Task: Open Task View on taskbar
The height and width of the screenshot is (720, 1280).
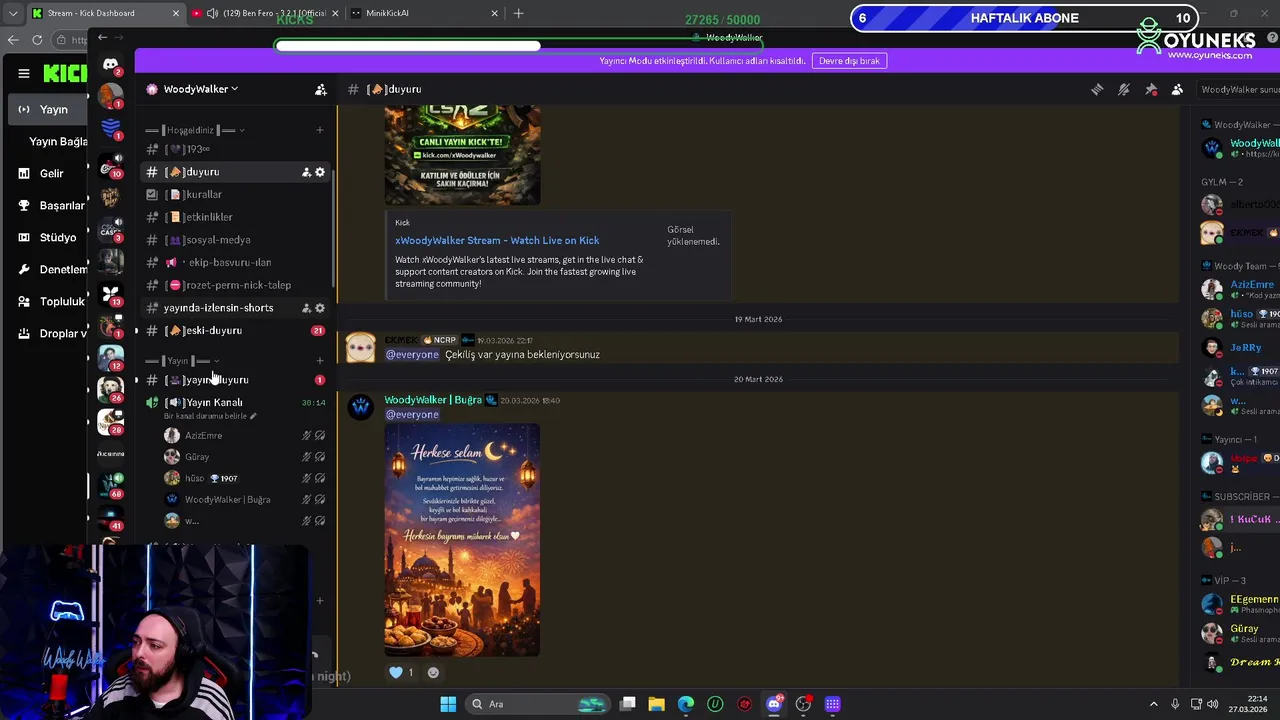Action: (628, 704)
